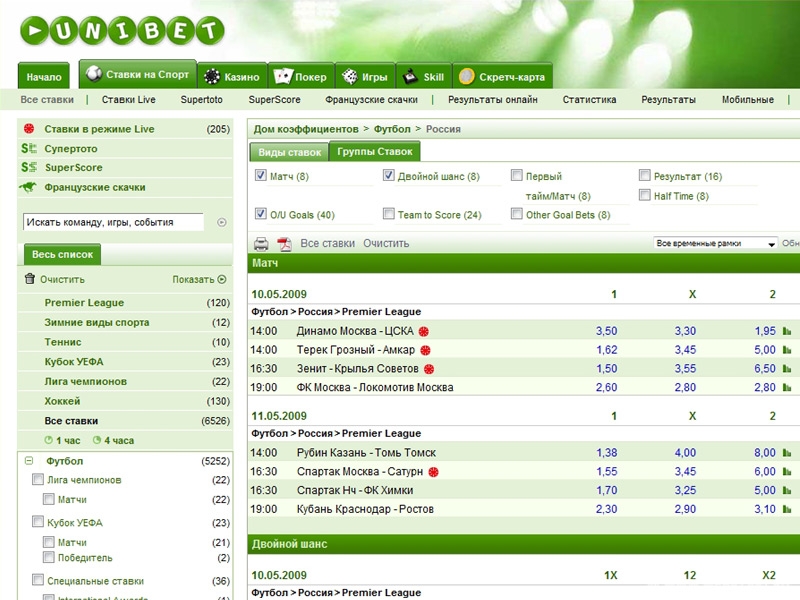Switch to the Казино tab
Viewport: 800px width, 600px height.
[x=231, y=76]
